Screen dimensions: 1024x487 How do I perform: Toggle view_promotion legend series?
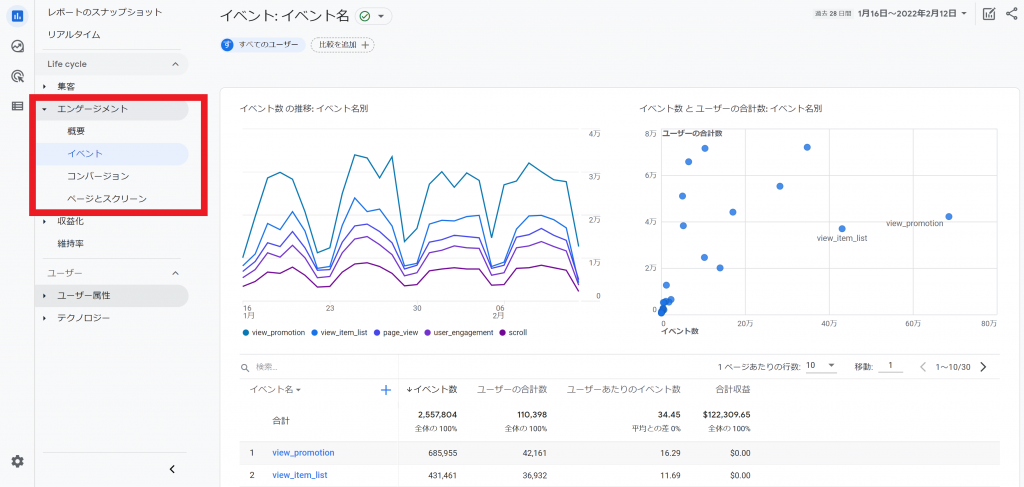pyautogui.click(x=274, y=332)
